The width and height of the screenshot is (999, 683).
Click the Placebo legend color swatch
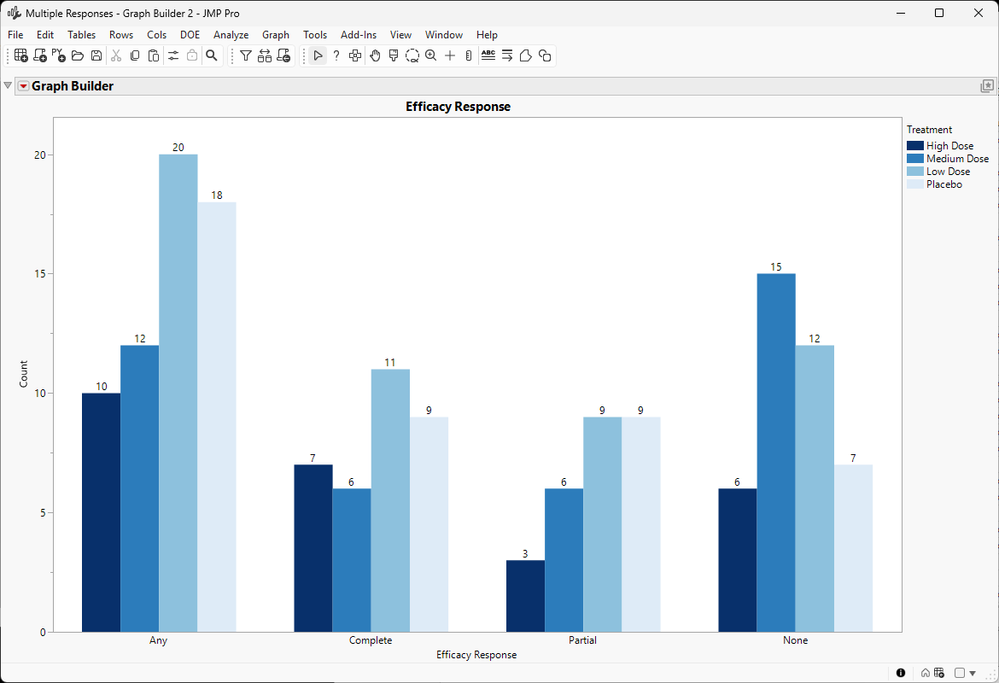(x=915, y=184)
